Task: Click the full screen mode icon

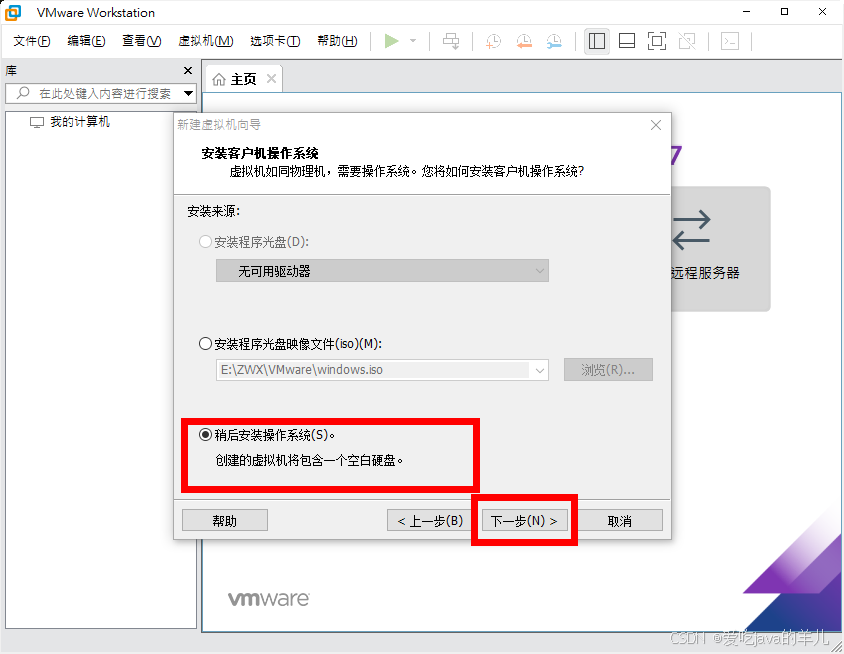Action: point(657,41)
